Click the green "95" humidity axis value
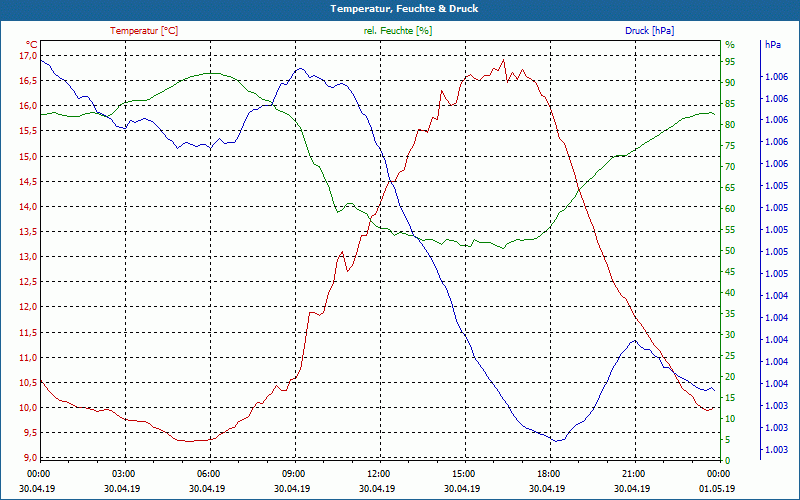The height and width of the screenshot is (500, 800). point(730,62)
